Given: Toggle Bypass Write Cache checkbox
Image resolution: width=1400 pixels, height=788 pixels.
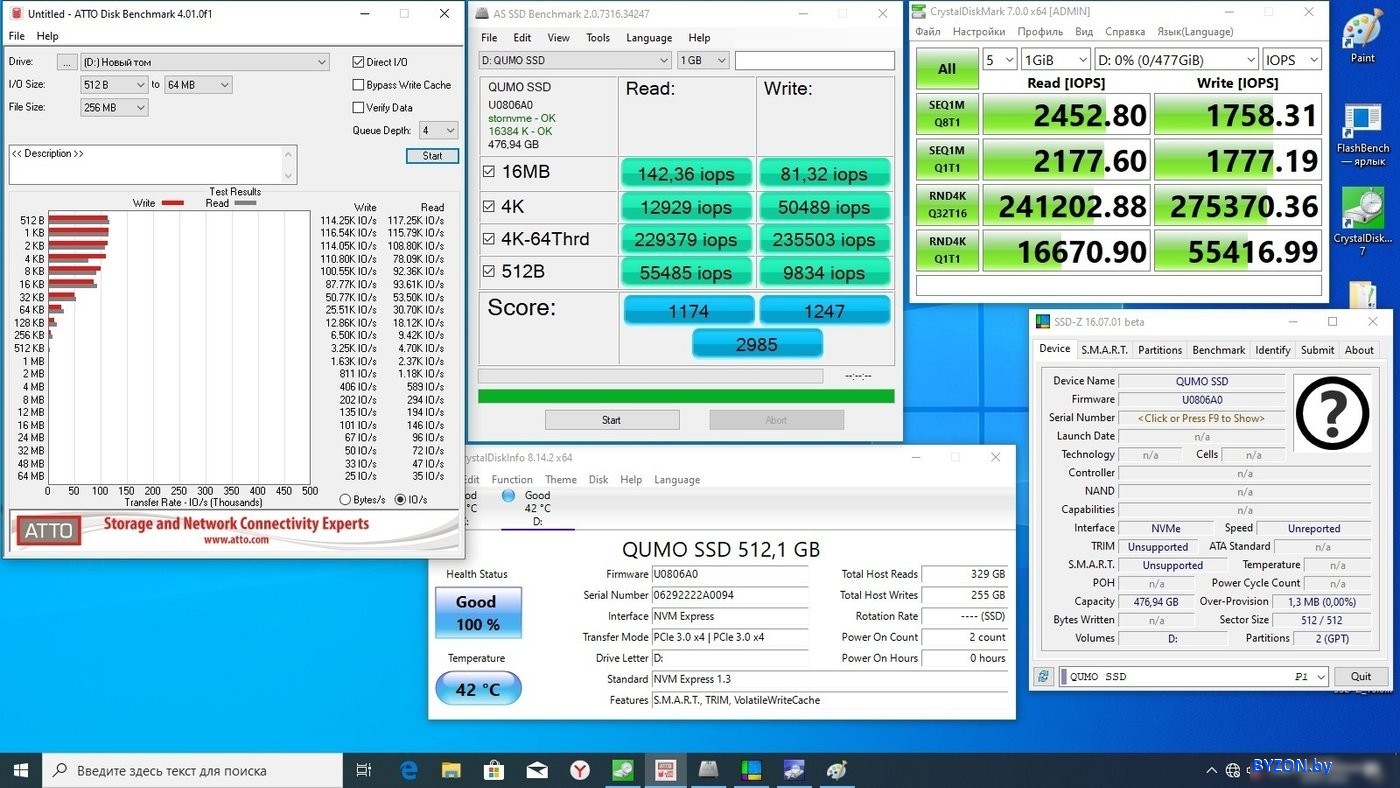Looking at the screenshot, I should (x=358, y=85).
